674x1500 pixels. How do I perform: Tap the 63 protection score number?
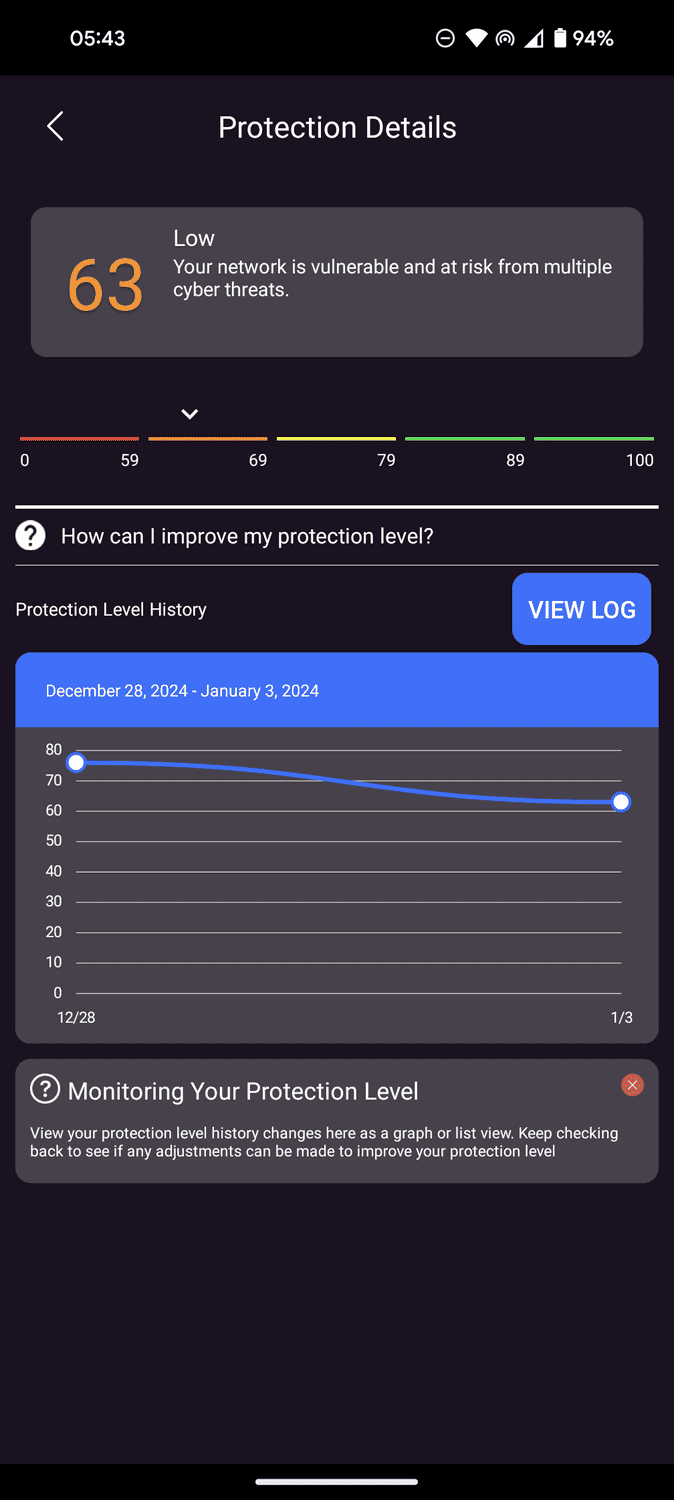105,286
